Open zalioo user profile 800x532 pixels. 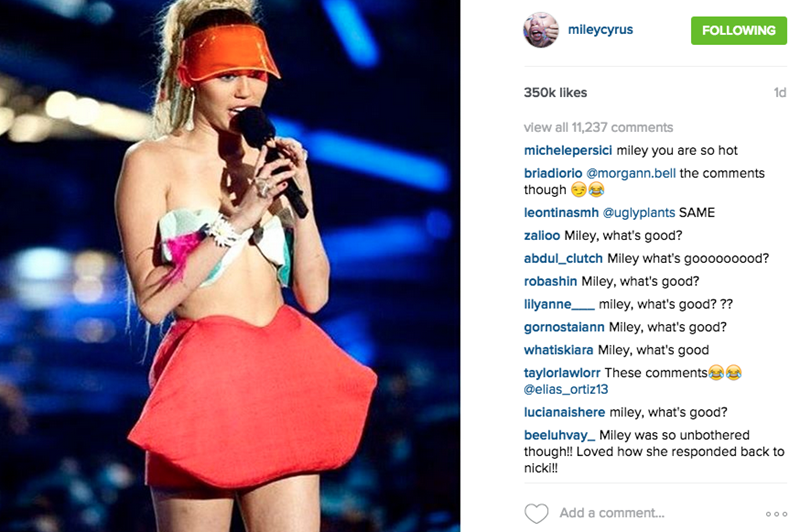point(542,236)
